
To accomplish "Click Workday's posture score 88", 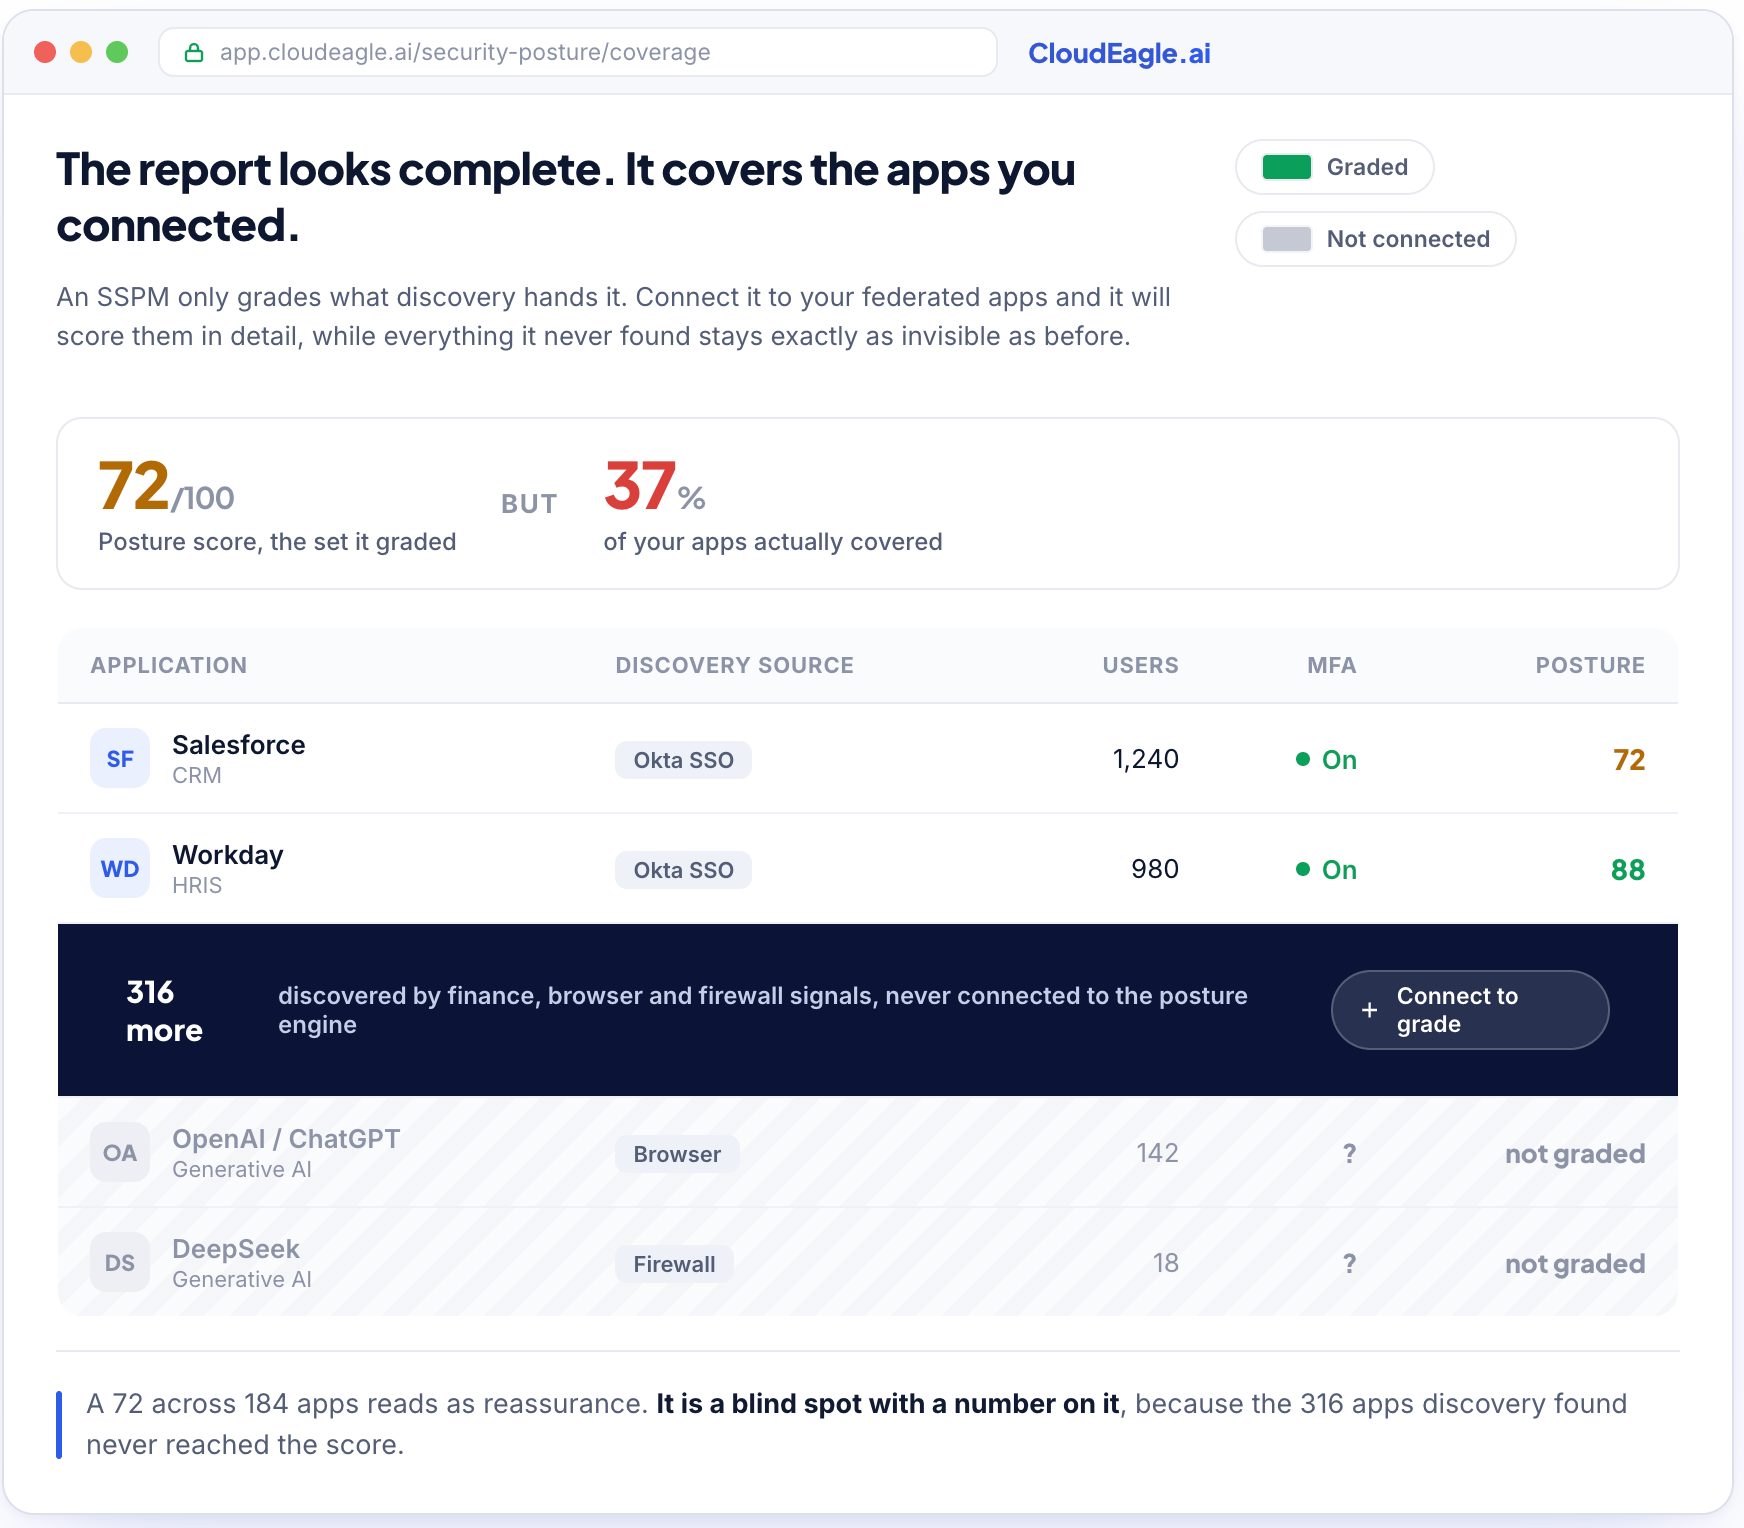I will point(1628,870).
